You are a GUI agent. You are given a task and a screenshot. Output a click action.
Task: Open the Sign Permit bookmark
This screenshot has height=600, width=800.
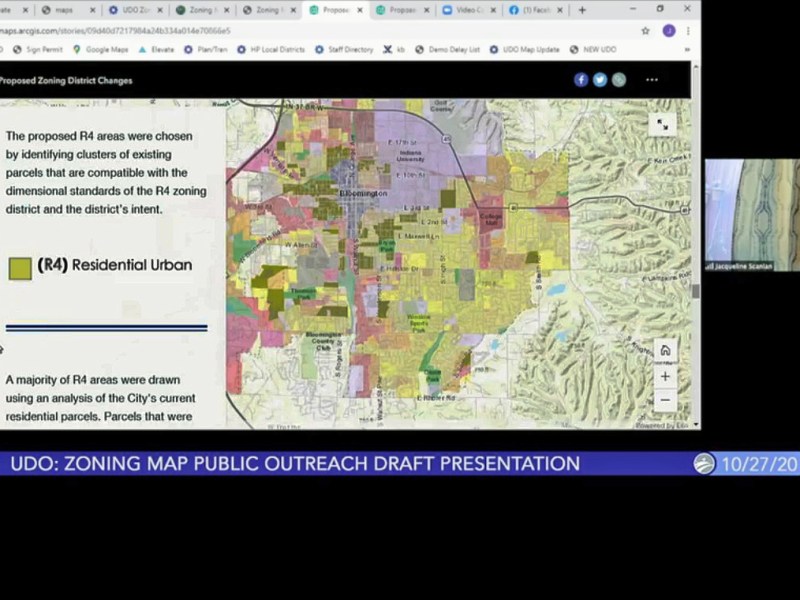click(x=38, y=49)
